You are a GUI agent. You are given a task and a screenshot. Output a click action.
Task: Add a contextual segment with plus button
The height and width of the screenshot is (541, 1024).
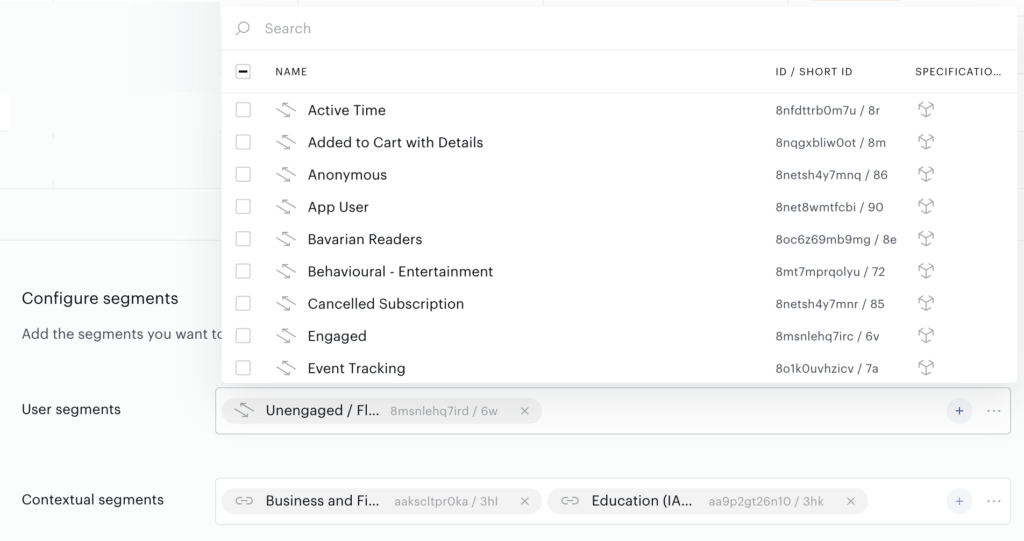click(x=959, y=501)
